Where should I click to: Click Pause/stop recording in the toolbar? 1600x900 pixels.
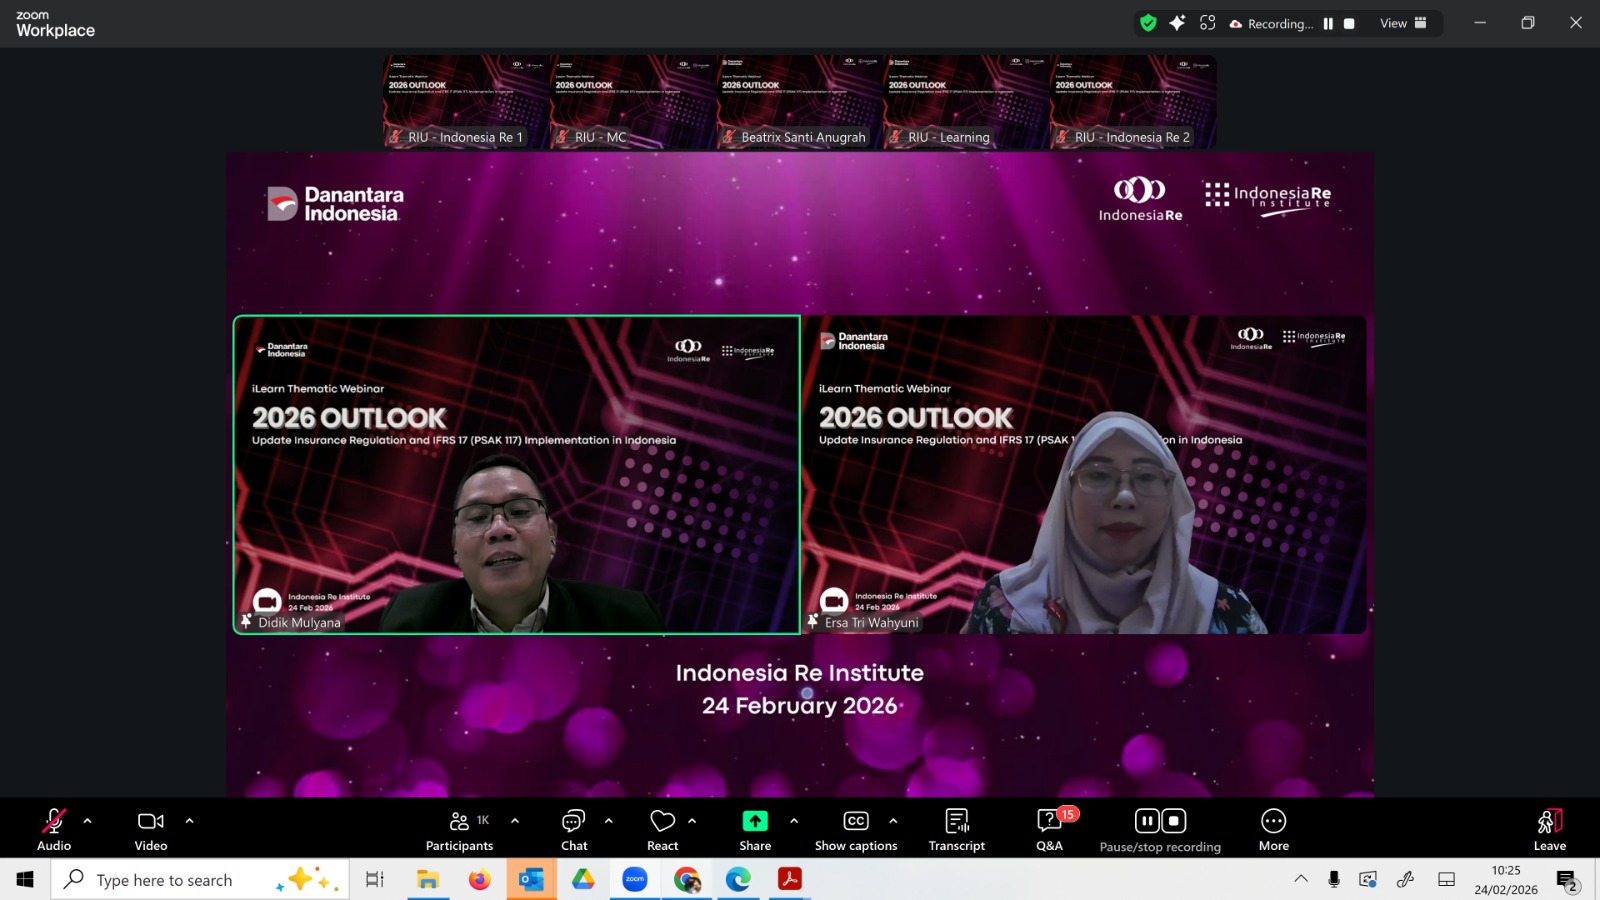pyautogui.click(x=1160, y=830)
